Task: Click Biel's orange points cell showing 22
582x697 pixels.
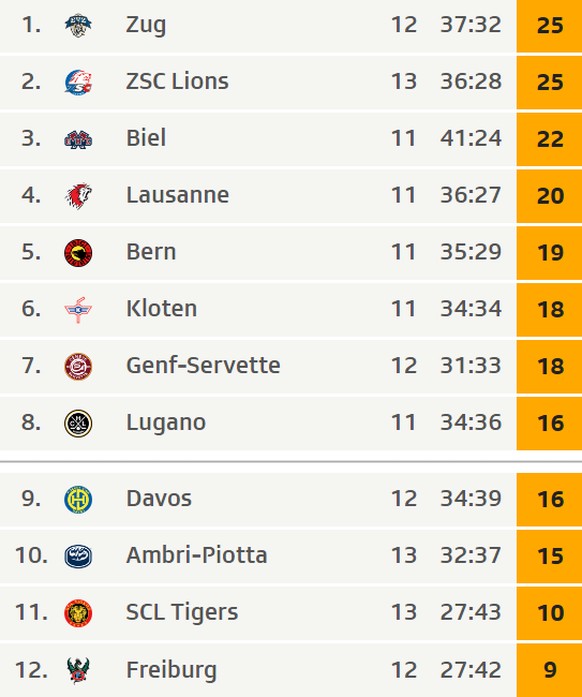Action: 549,139
